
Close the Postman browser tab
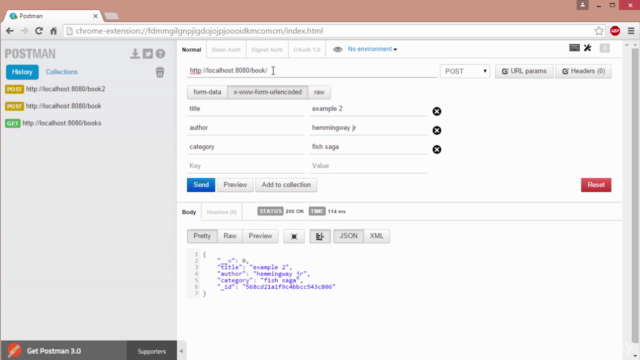pos(96,16)
